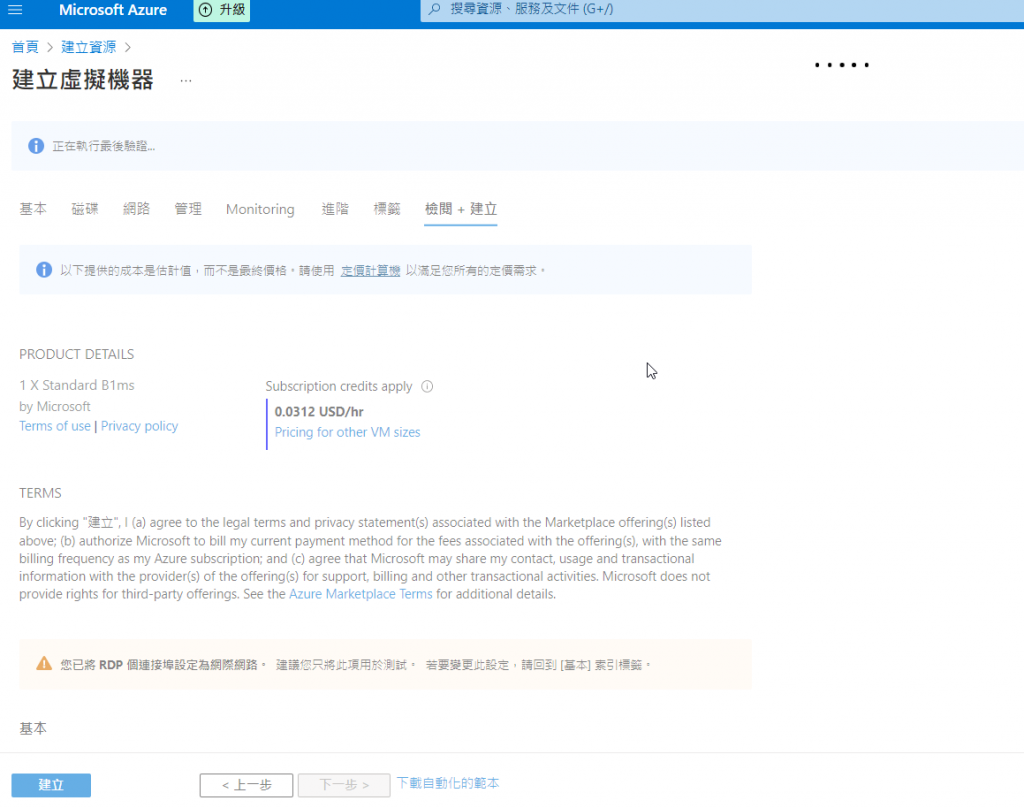Switch to the Monitoring tab

tap(260, 209)
